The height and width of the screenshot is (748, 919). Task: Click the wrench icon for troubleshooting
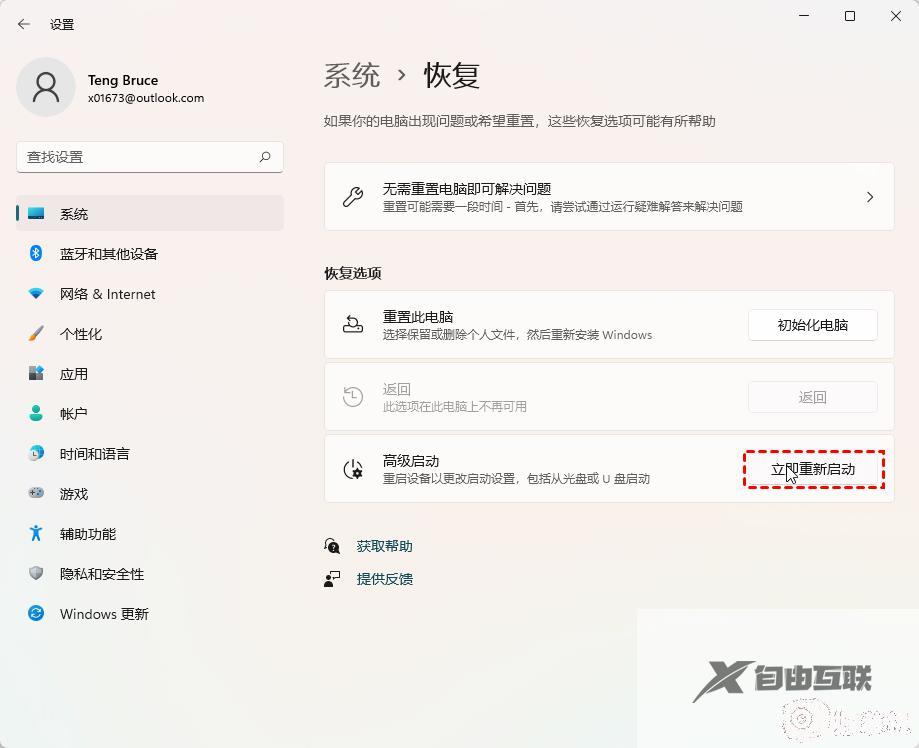coord(352,196)
